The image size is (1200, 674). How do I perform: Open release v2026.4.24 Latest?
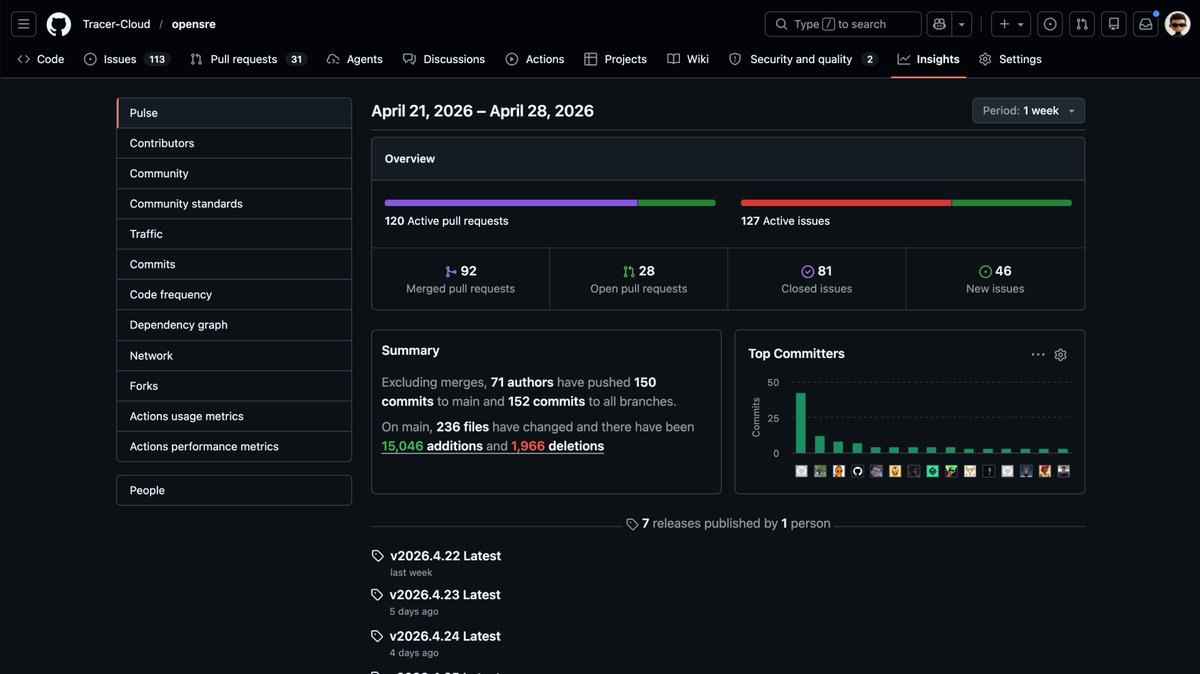click(x=446, y=636)
